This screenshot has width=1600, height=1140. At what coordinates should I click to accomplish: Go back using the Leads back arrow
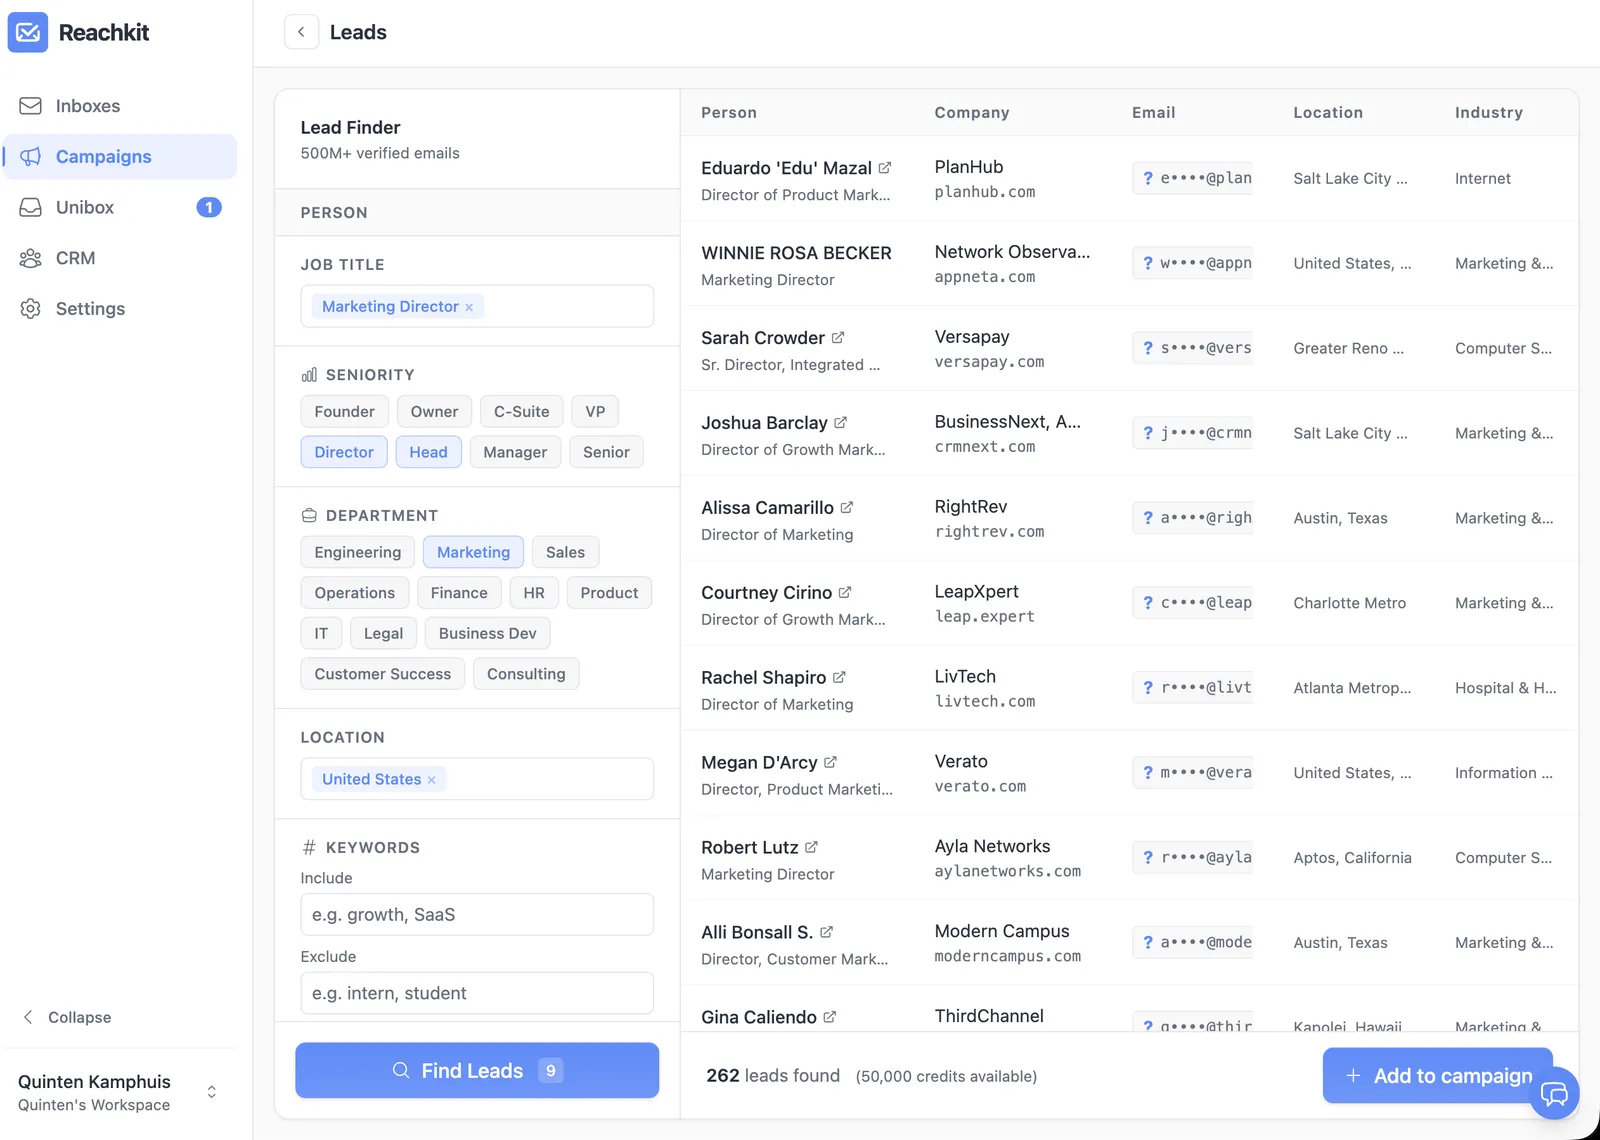click(x=301, y=32)
